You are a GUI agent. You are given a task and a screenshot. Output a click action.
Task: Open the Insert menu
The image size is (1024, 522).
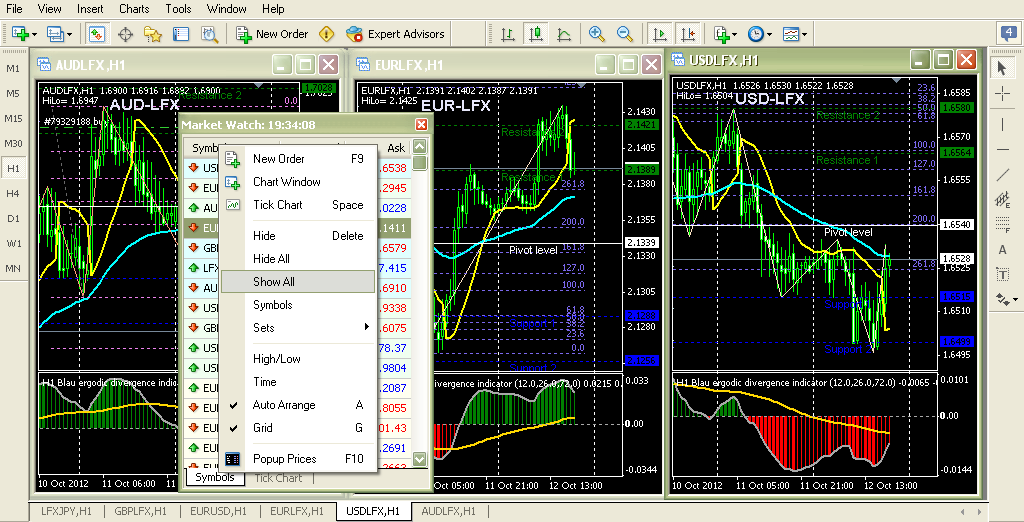(90, 8)
